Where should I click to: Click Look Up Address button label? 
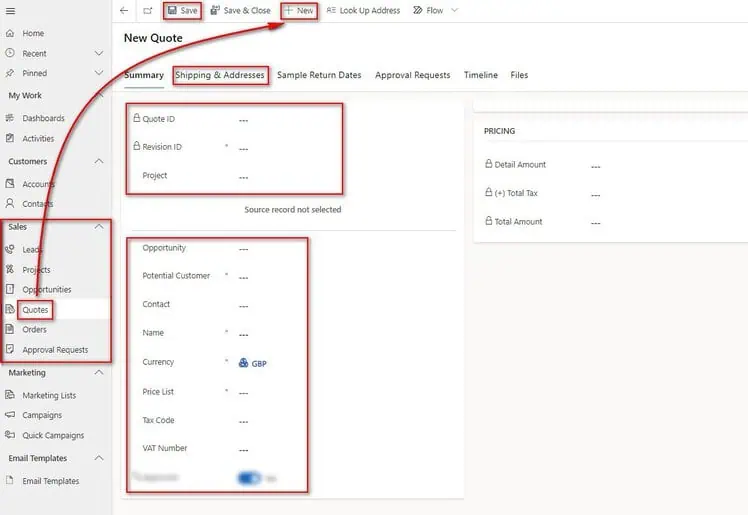click(x=370, y=10)
